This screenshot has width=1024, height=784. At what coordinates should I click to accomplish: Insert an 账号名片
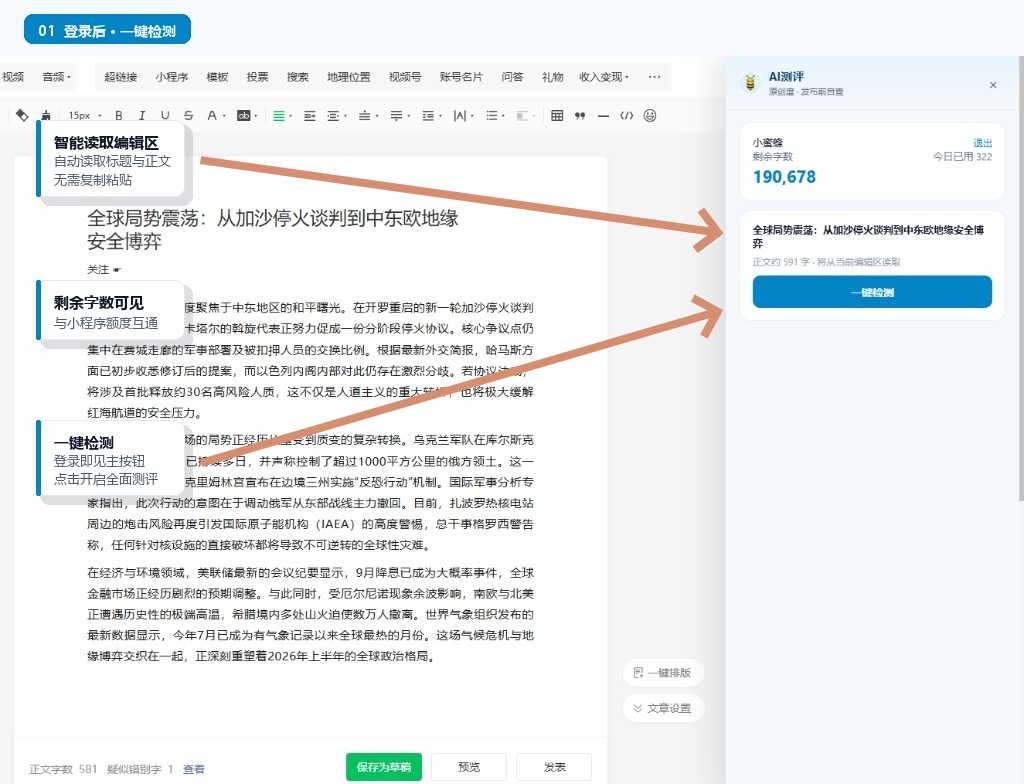point(461,77)
